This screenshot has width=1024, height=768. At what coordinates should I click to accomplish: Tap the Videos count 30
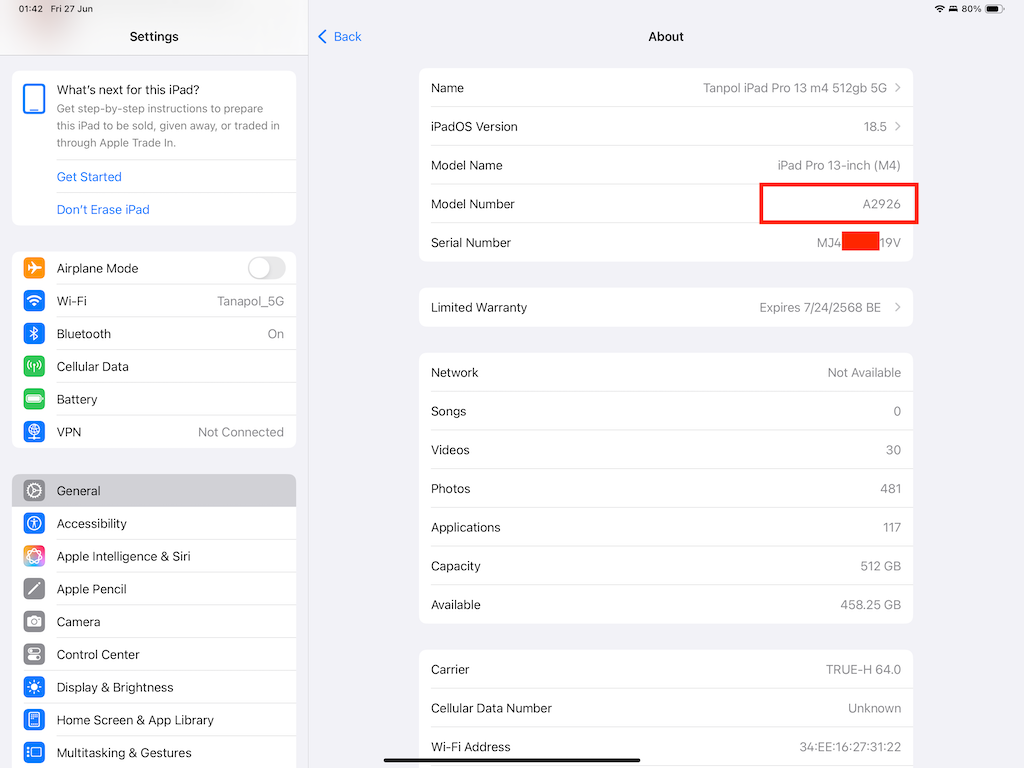tap(893, 449)
